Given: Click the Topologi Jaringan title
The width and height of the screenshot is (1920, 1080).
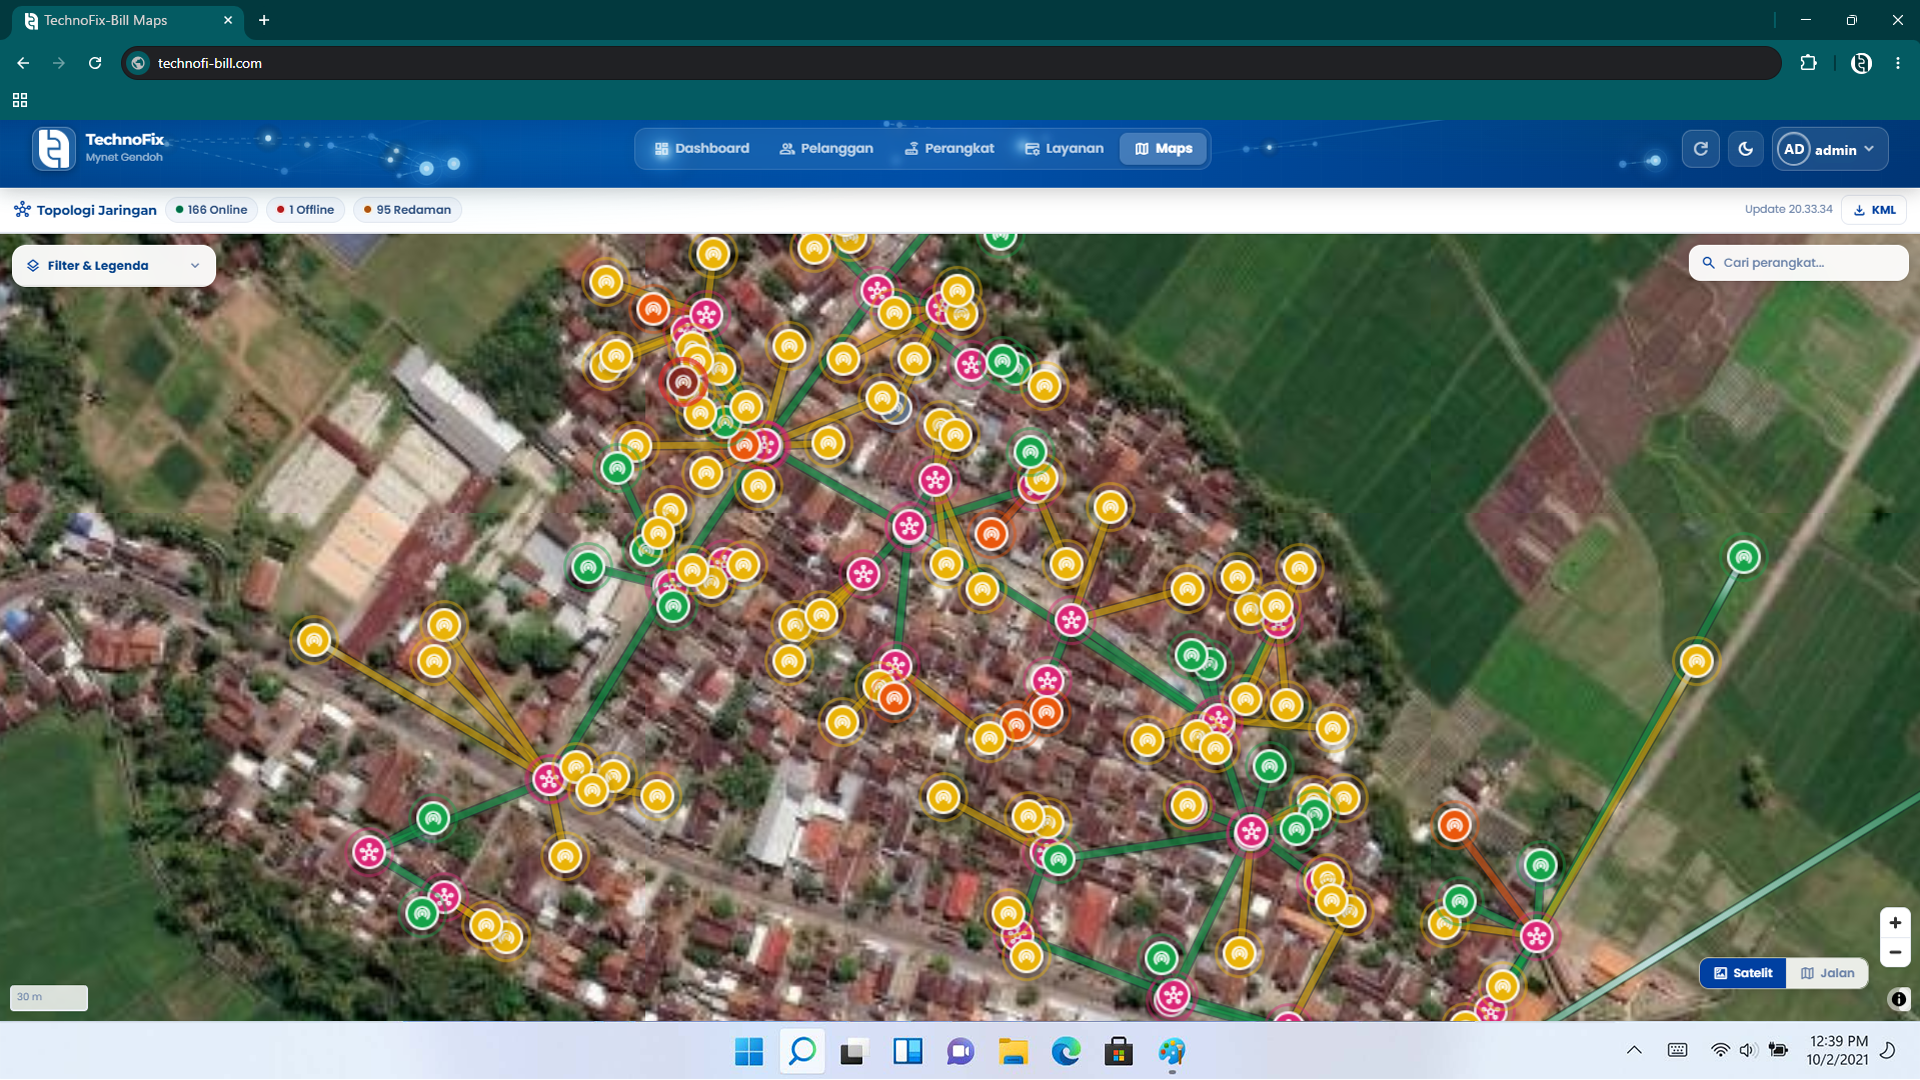Looking at the screenshot, I should click(x=96, y=210).
